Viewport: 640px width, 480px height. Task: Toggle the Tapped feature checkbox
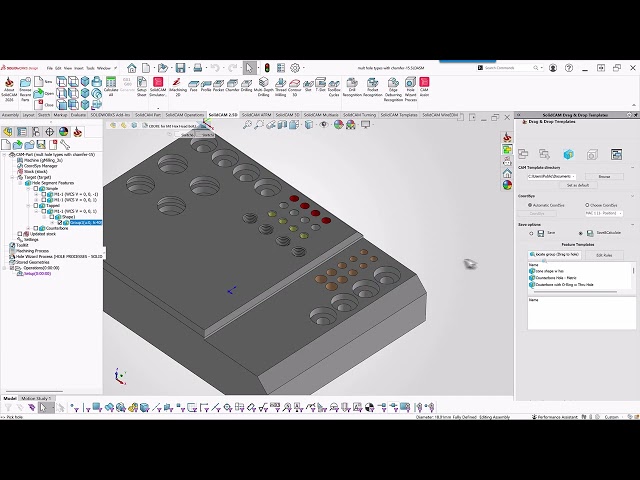36,206
